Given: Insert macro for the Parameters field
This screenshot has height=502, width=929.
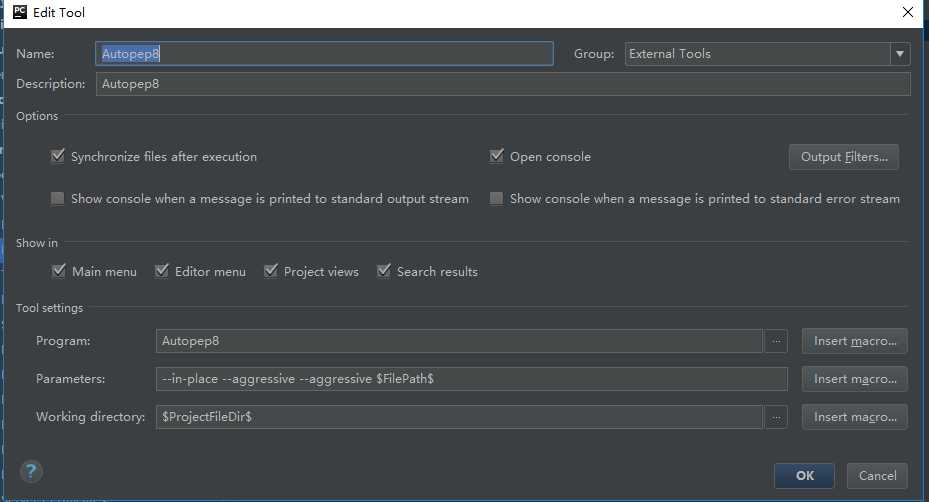Looking at the screenshot, I should tap(854, 379).
